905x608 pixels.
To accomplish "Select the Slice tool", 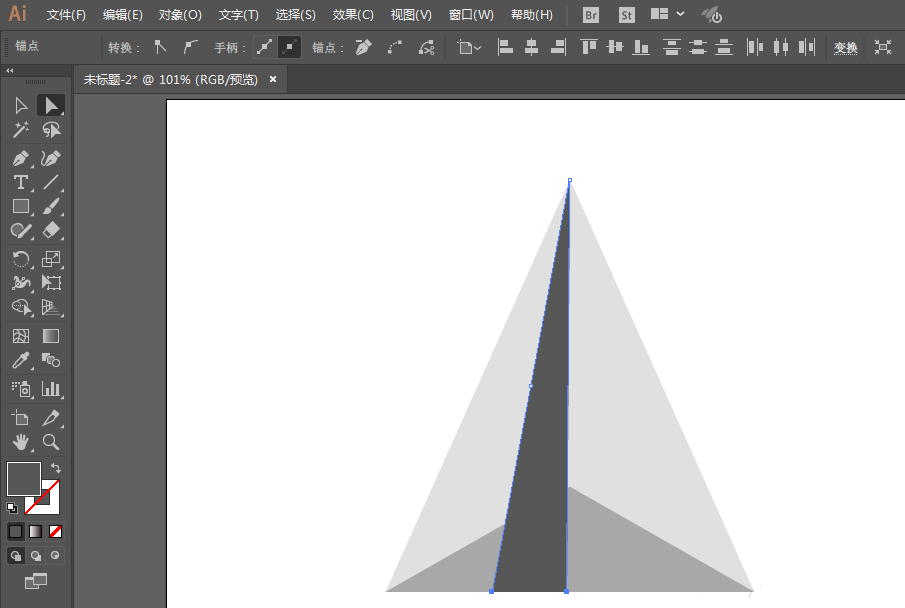I will (x=51, y=417).
